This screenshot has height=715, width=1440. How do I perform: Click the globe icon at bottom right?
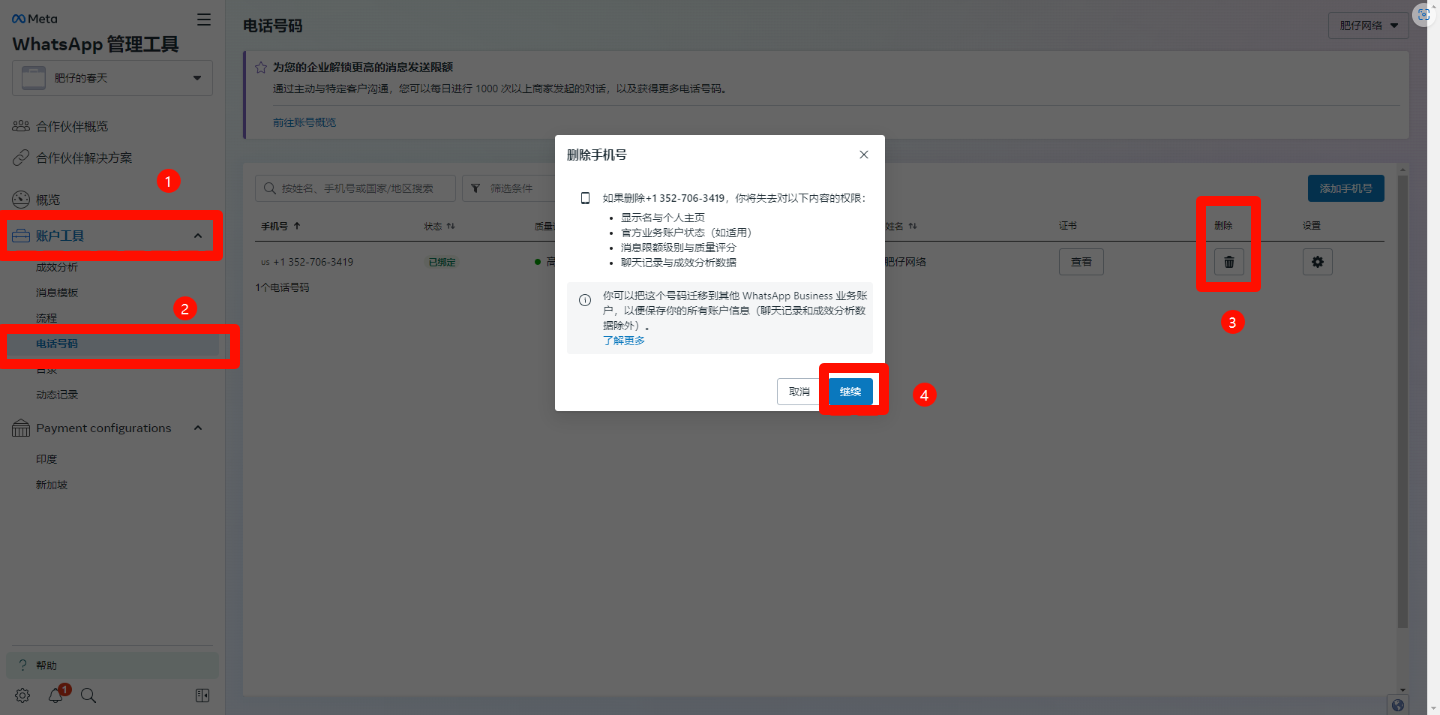[x=1400, y=704]
